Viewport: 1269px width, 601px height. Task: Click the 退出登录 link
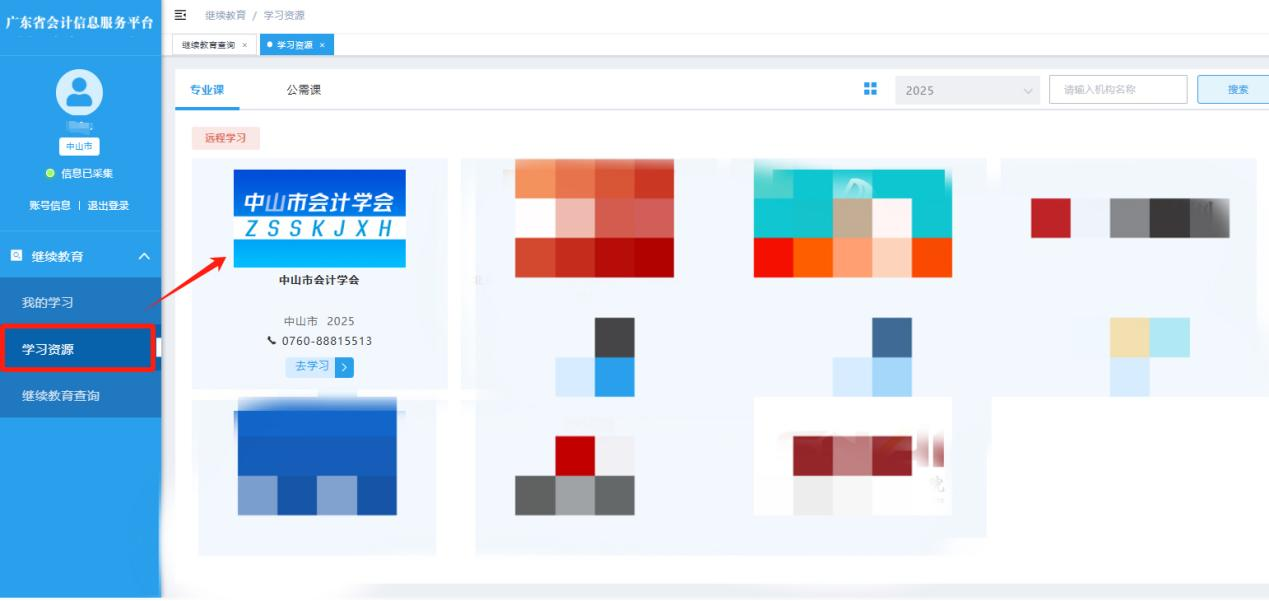click(x=107, y=206)
